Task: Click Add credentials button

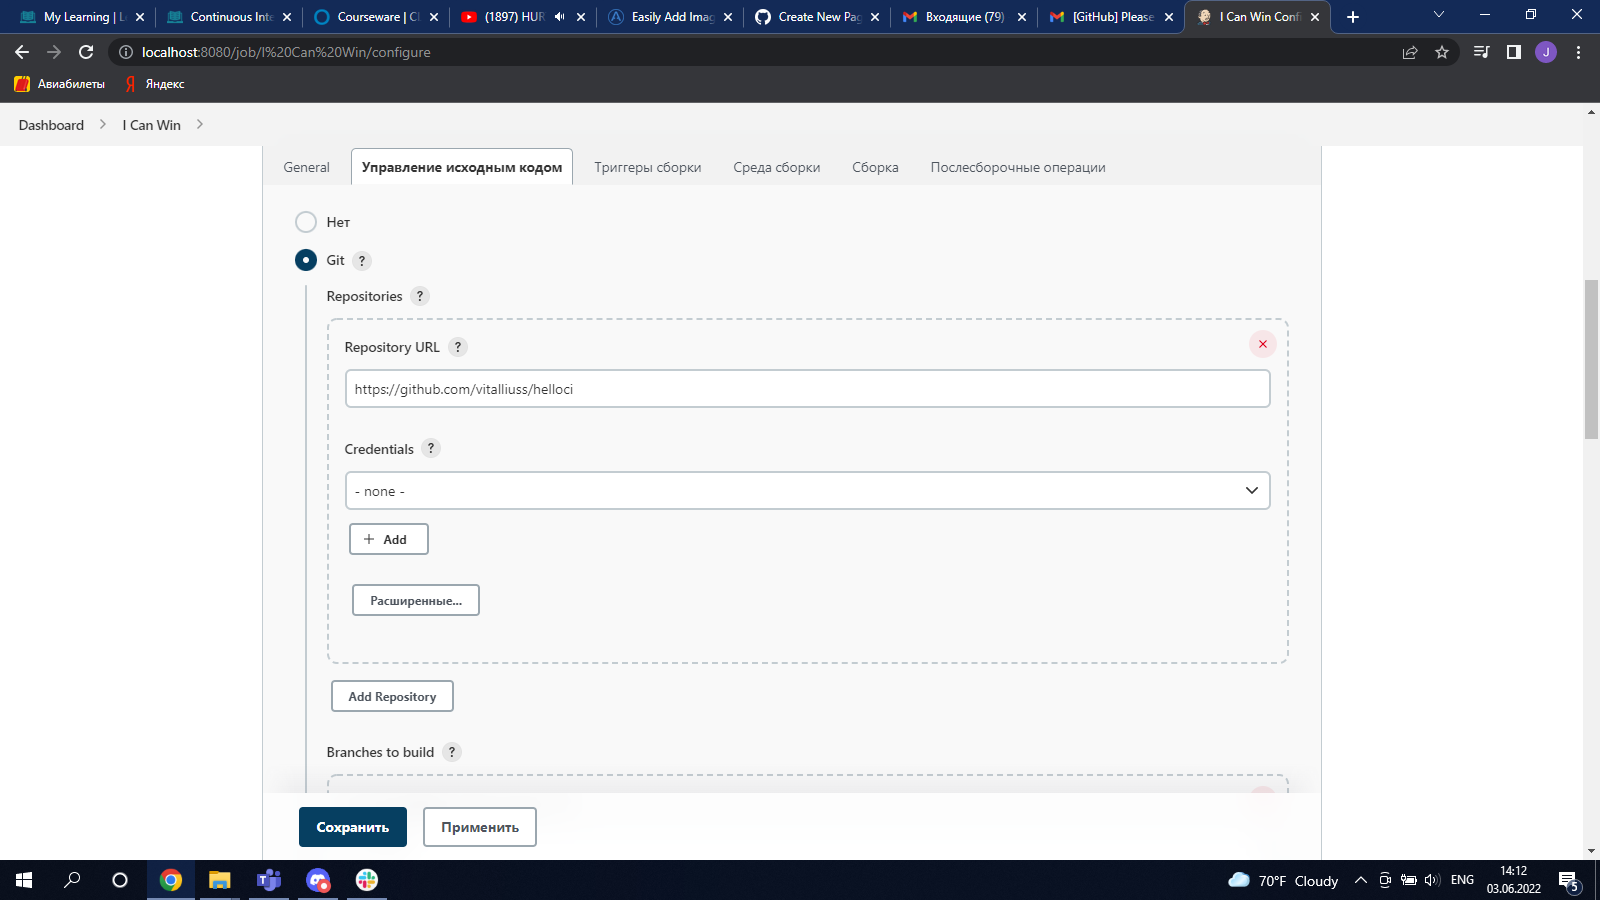Action: [x=389, y=539]
